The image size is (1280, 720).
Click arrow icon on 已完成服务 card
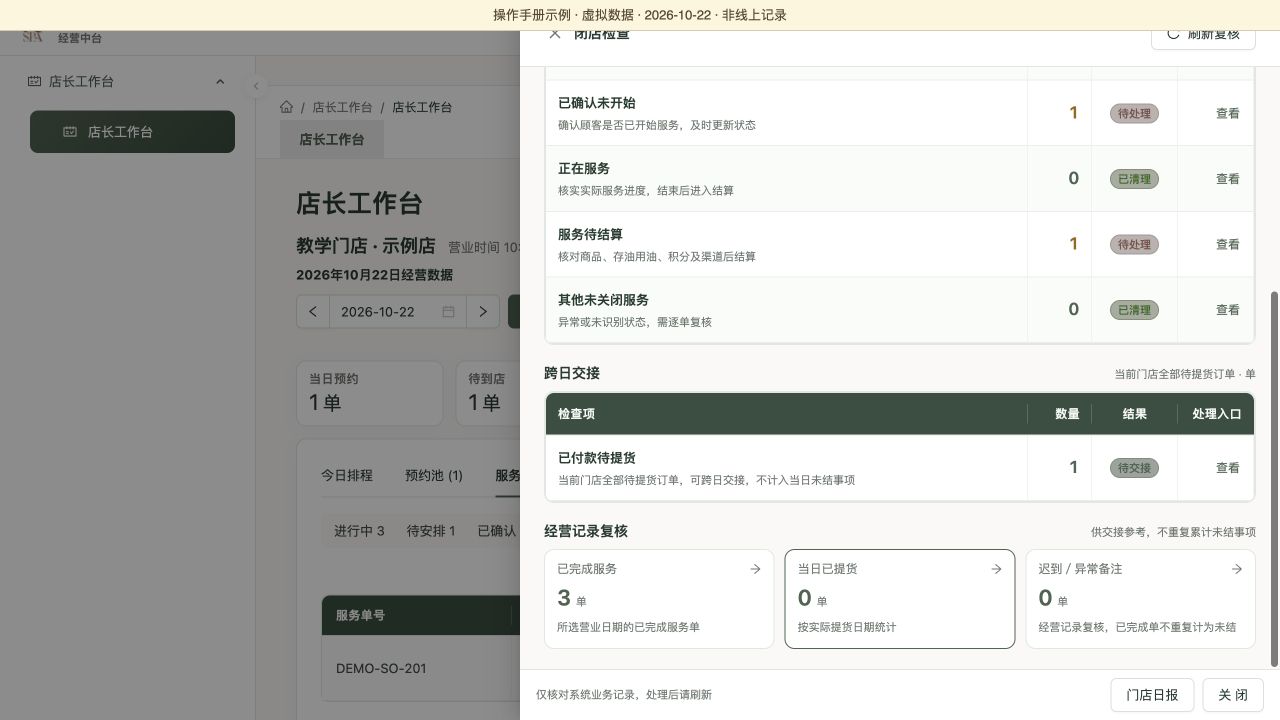755,569
